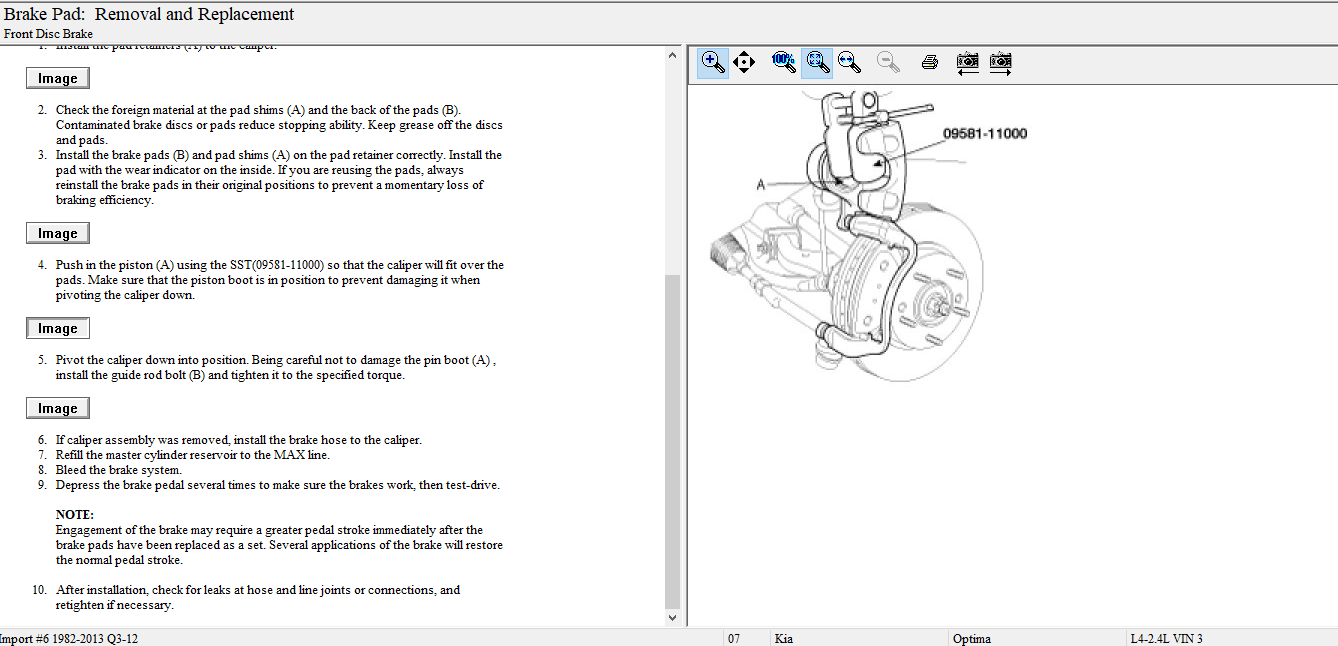
Task: Click the vertical scrollbar thumb
Action: [x=673, y=440]
